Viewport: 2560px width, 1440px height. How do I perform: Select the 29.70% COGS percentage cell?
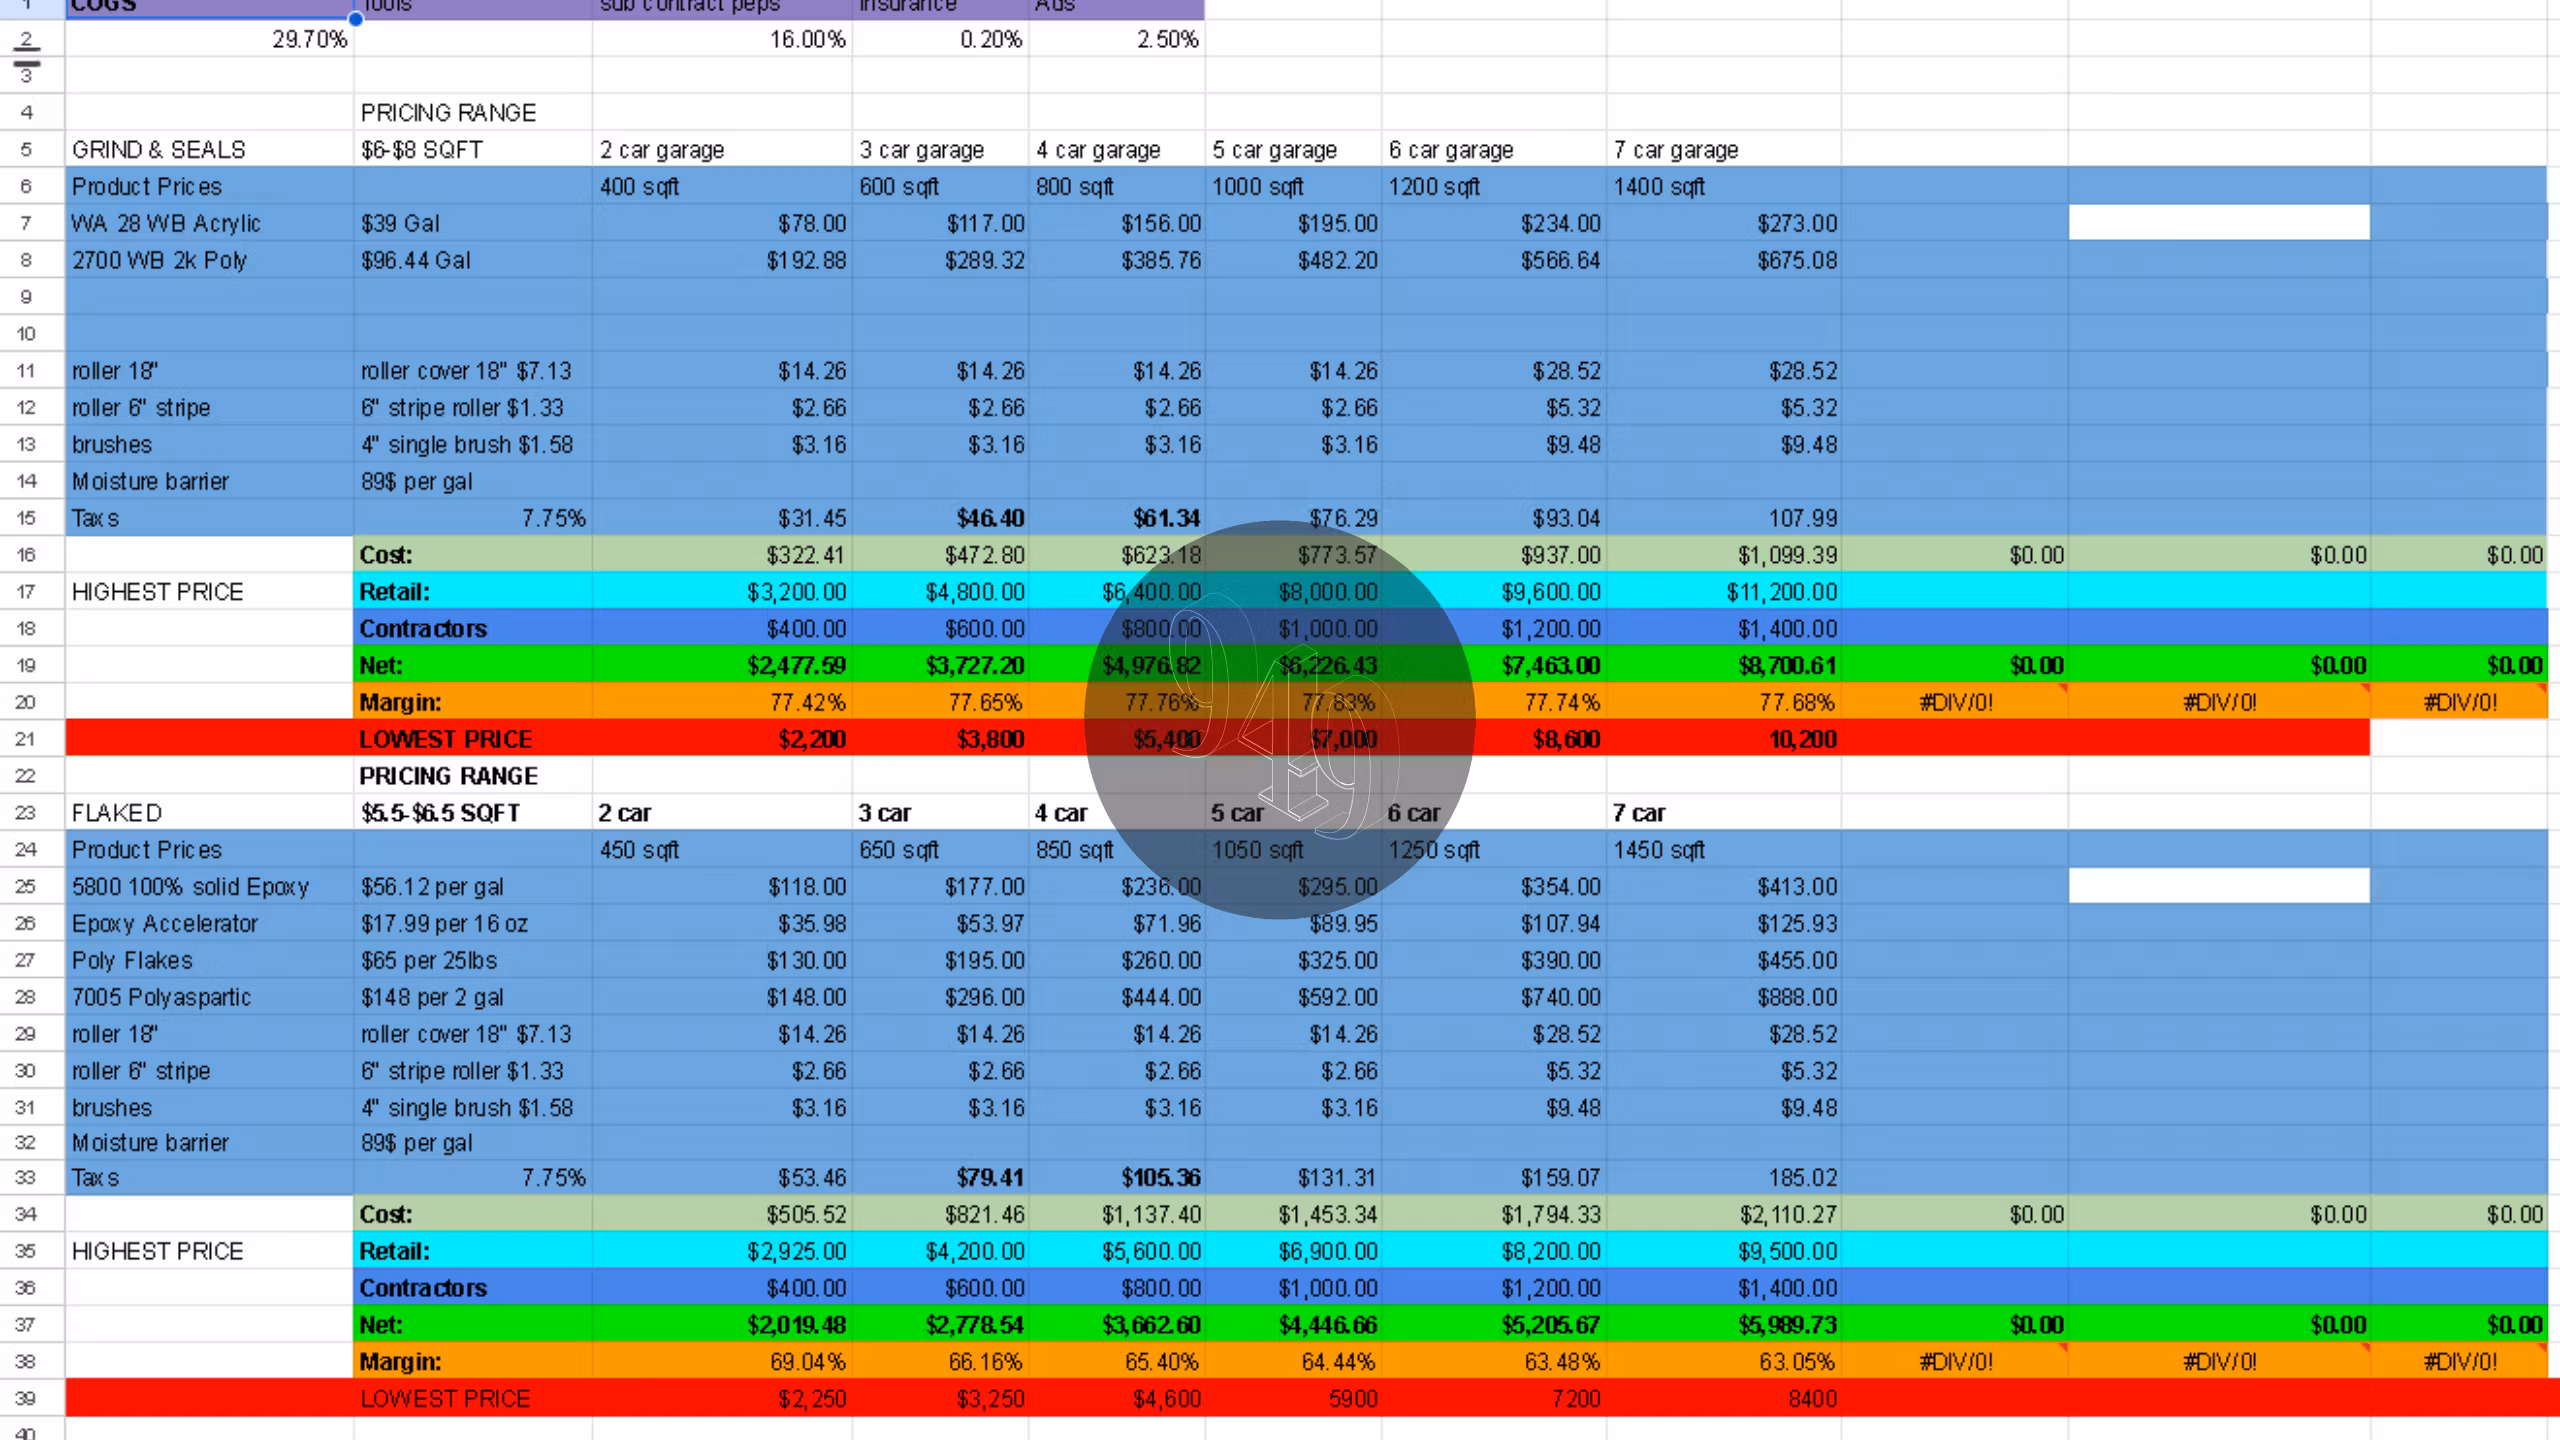210,39
